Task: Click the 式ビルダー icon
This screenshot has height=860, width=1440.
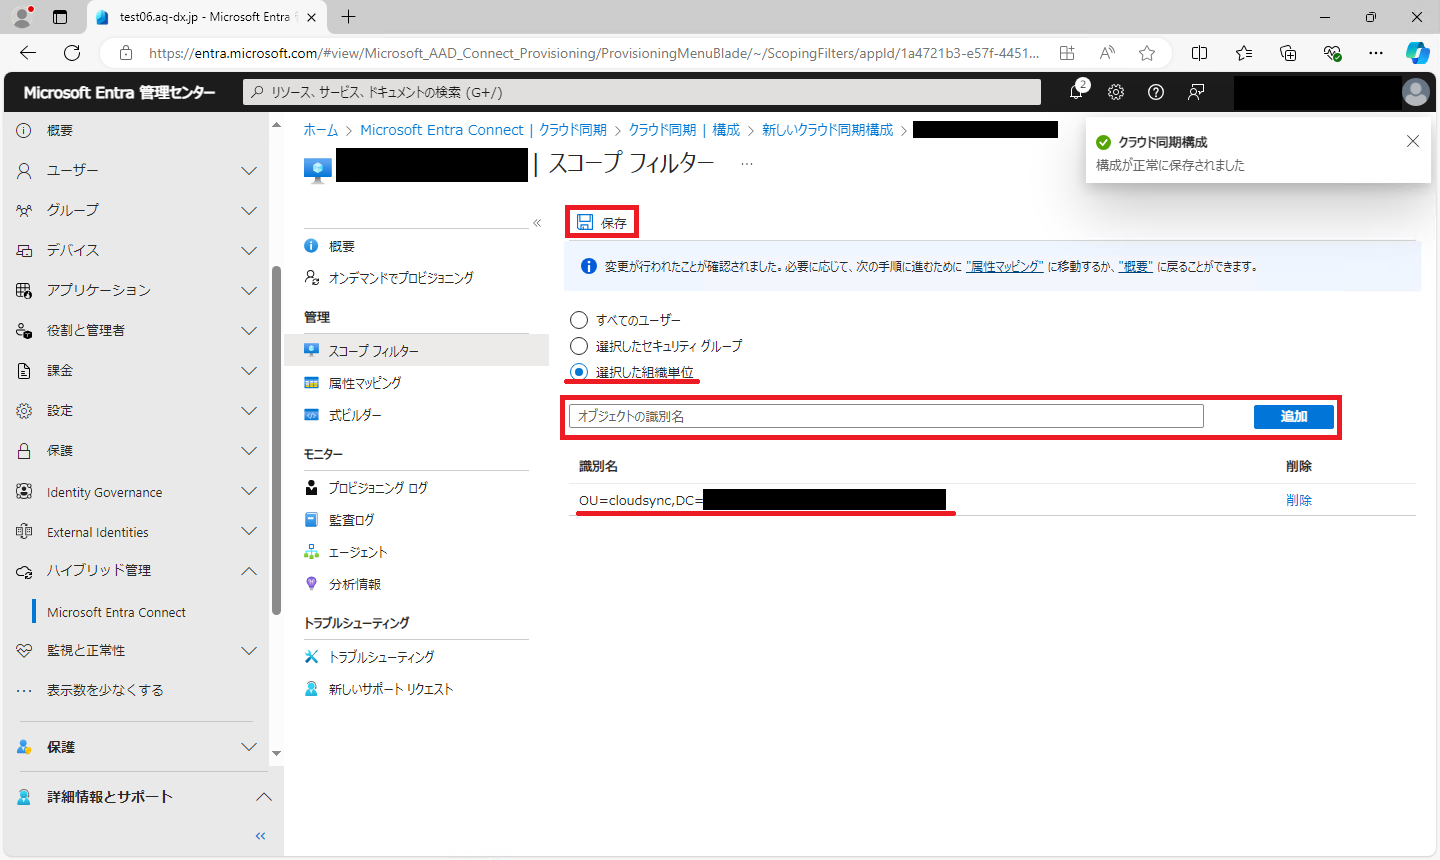Action: point(312,414)
